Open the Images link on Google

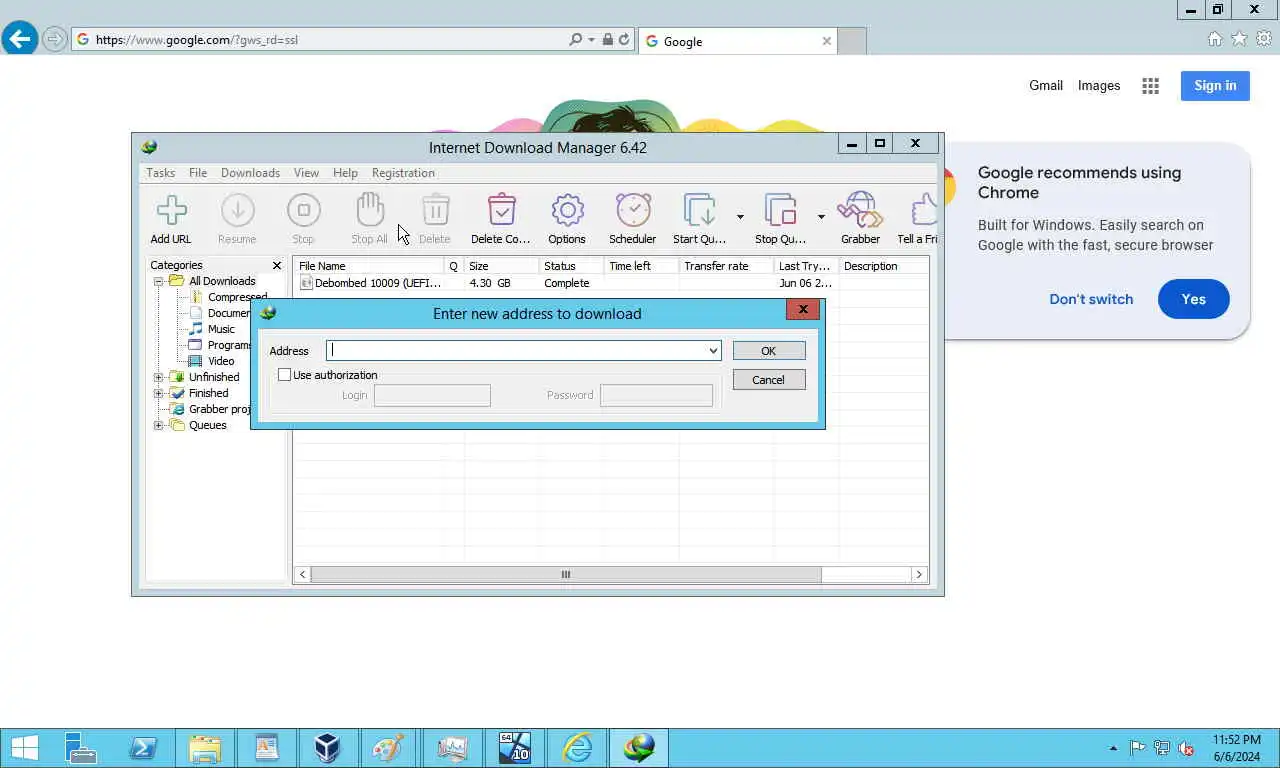pyautogui.click(x=1099, y=86)
